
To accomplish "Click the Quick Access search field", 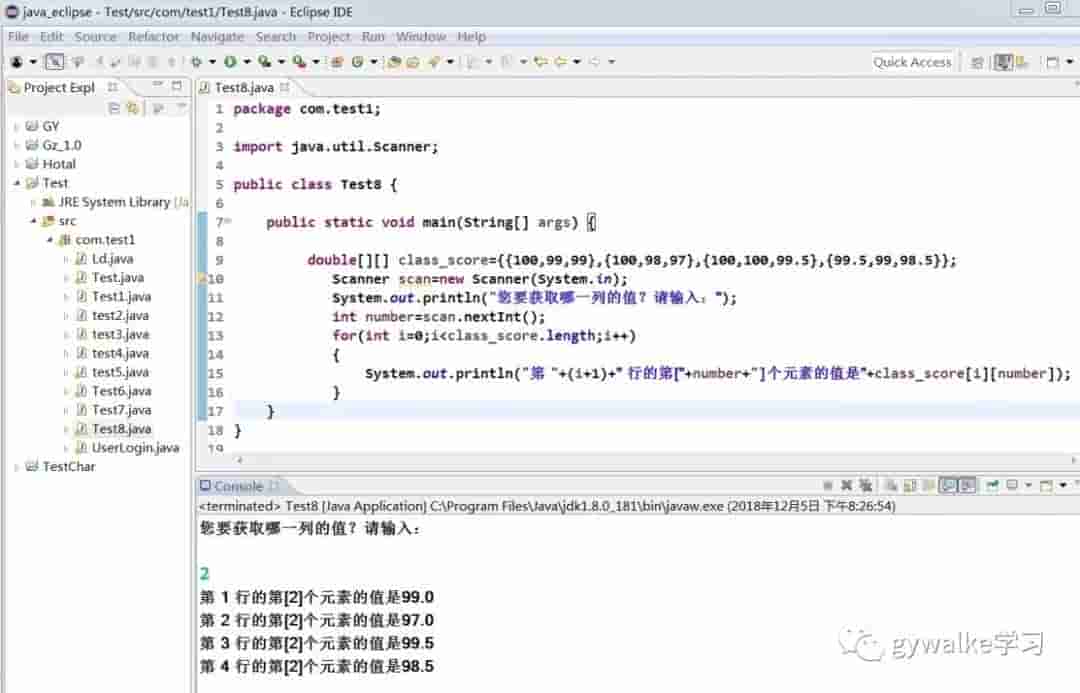I will pyautogui.click(x=912, y=63).
